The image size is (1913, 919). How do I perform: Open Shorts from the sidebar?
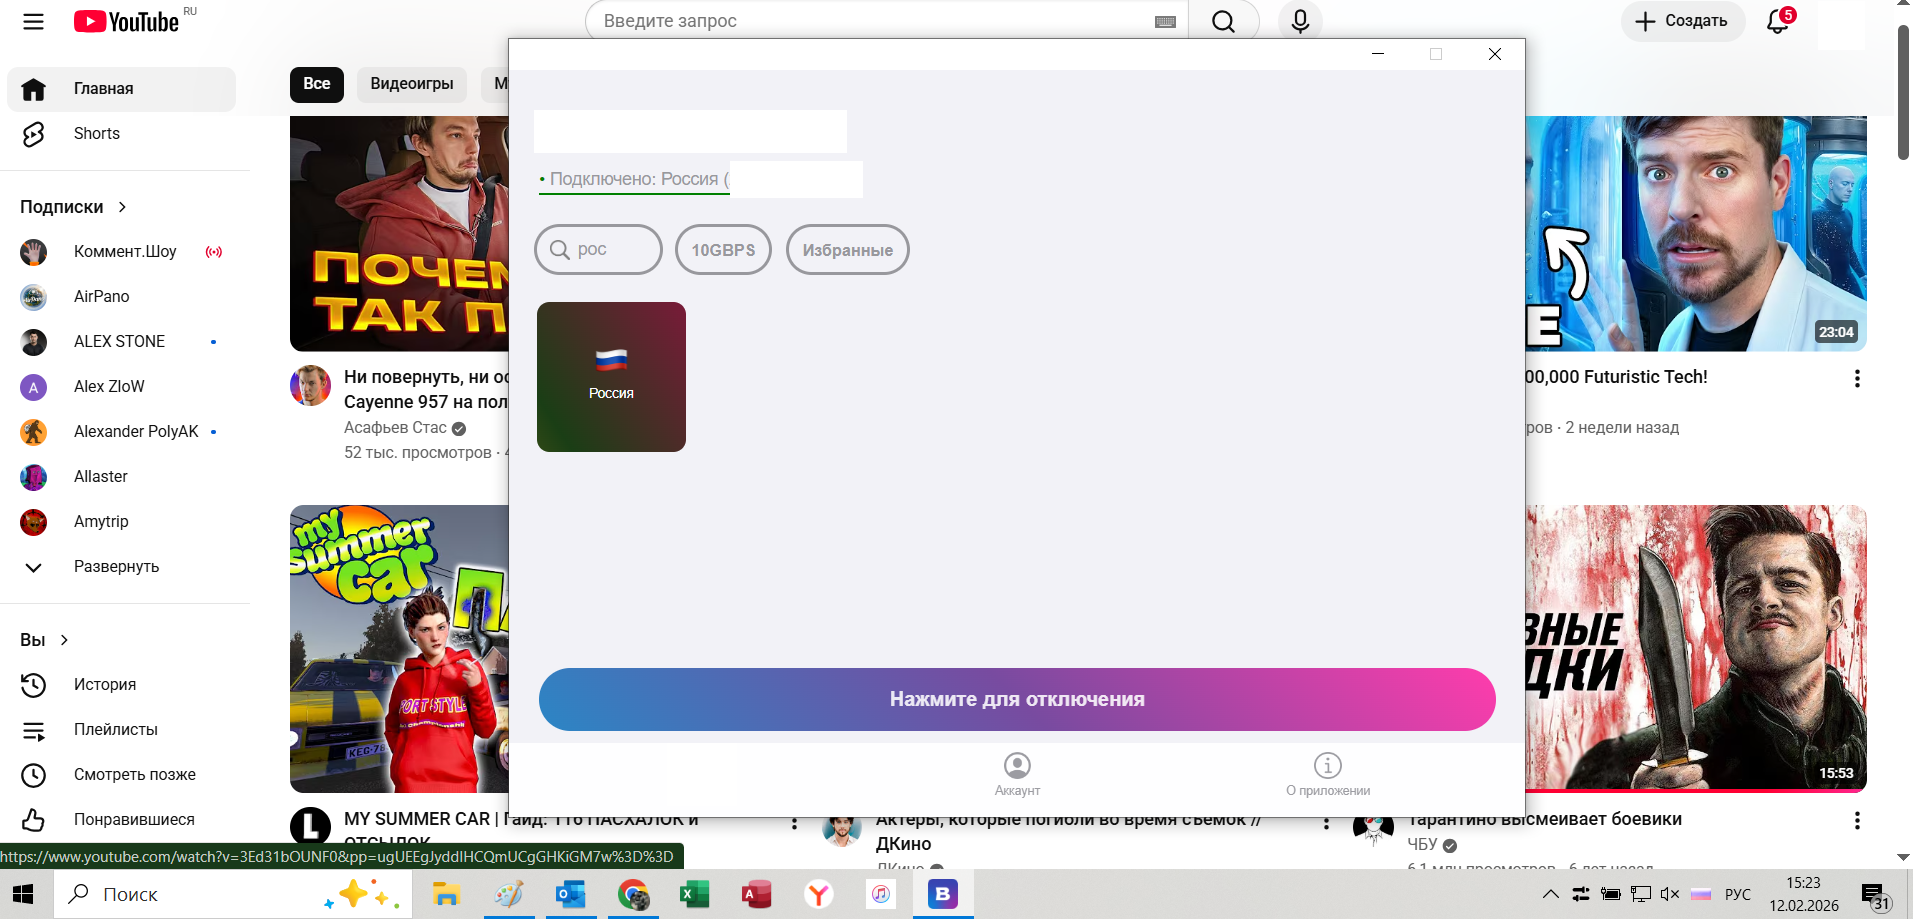pos(97,134)
